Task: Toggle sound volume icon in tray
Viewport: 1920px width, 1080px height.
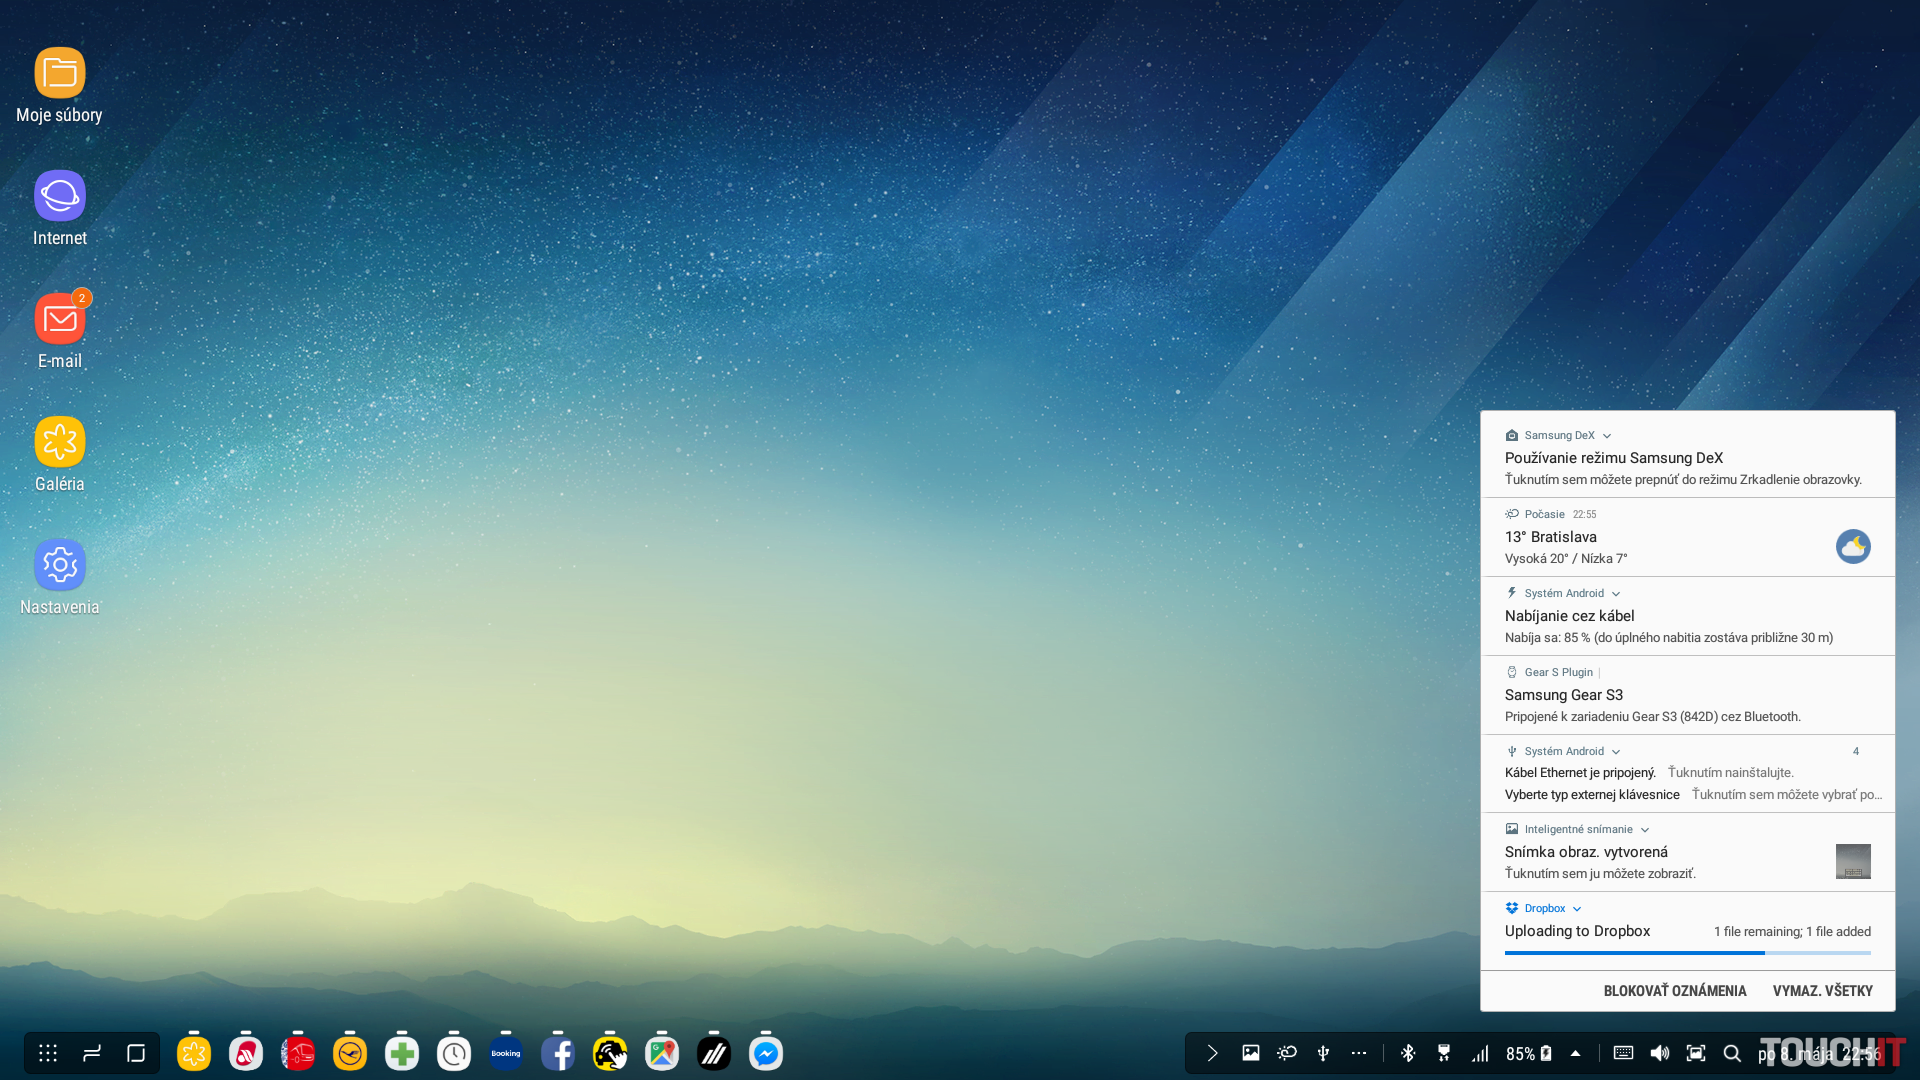Action: (x=1660, y=1053)
